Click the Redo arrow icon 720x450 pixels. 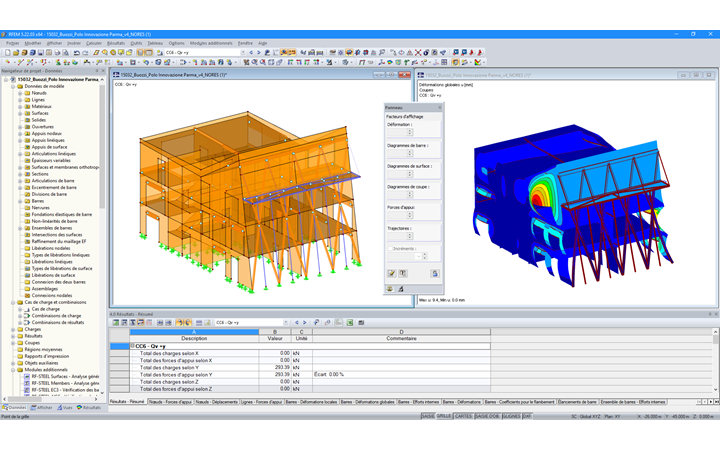coord(85,52)
